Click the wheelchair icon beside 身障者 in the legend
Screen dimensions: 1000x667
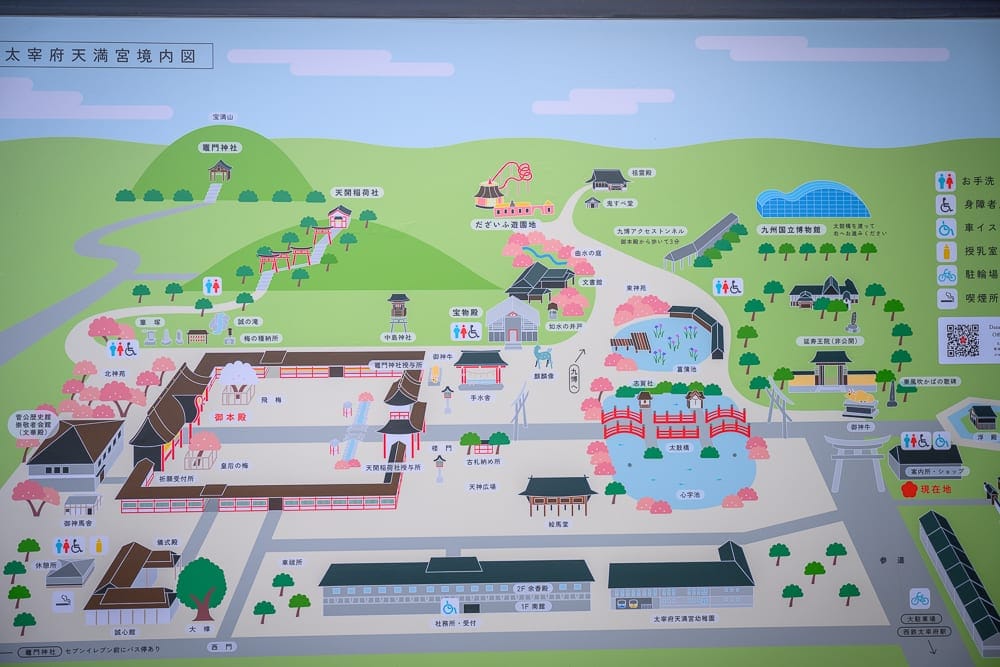coord(945,205)
